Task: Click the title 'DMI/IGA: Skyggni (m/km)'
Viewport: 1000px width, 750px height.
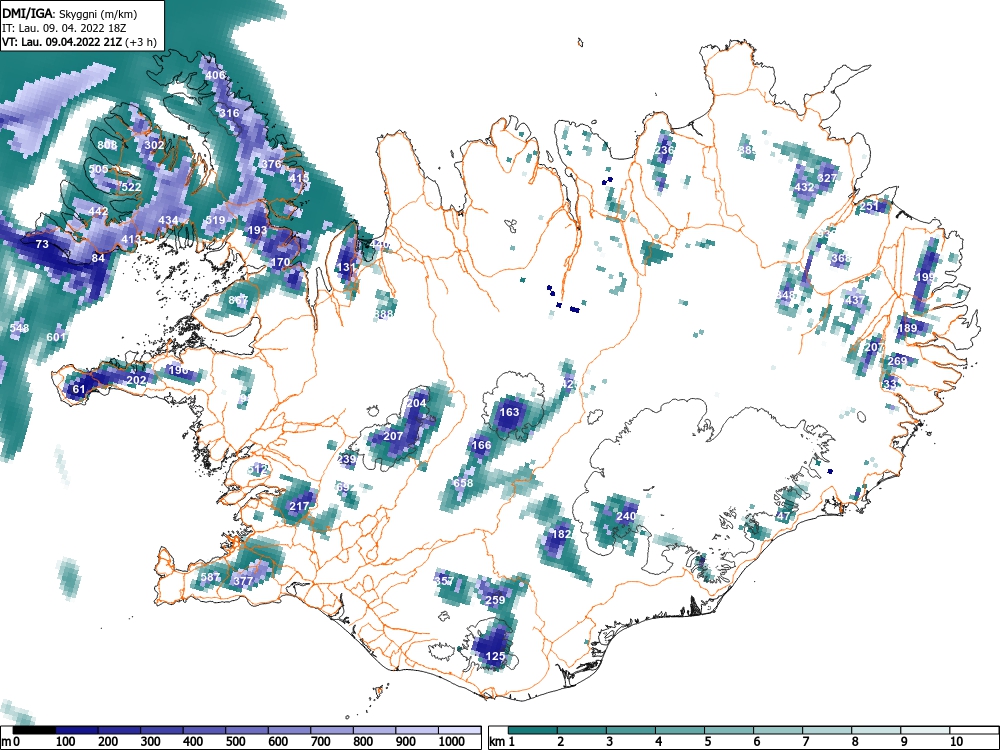Action: point(70,13)
